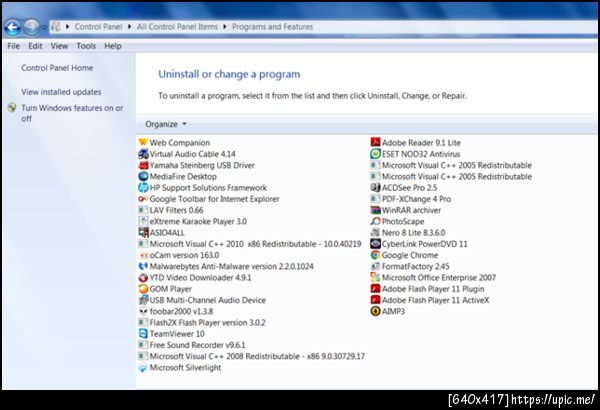The height and width of the screenshot is (410, 600).
Task: Click the Forward navigation button
Action: click(x=31, y=27)
